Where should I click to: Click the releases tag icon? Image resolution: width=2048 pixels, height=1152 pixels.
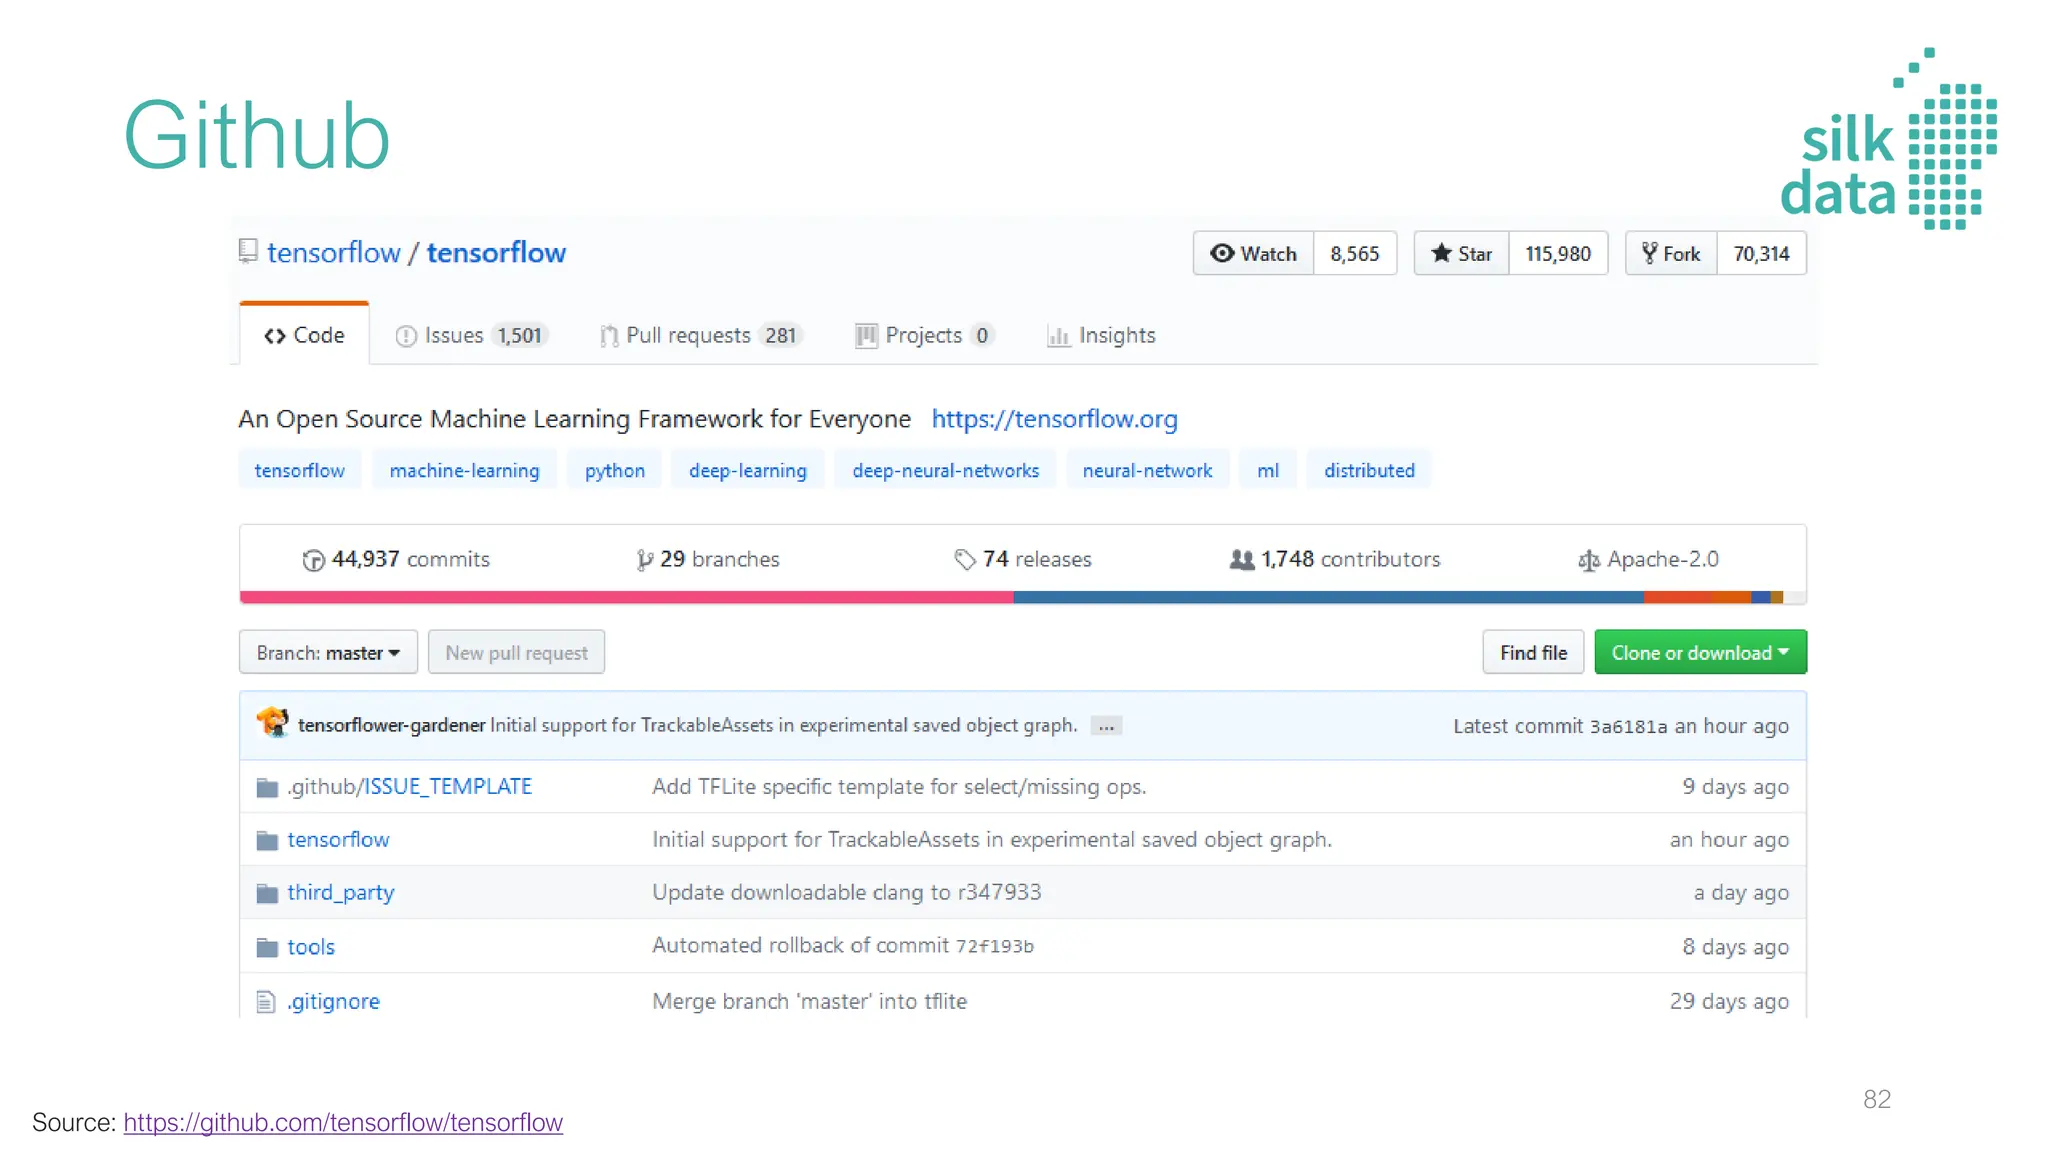pos(964,560)
